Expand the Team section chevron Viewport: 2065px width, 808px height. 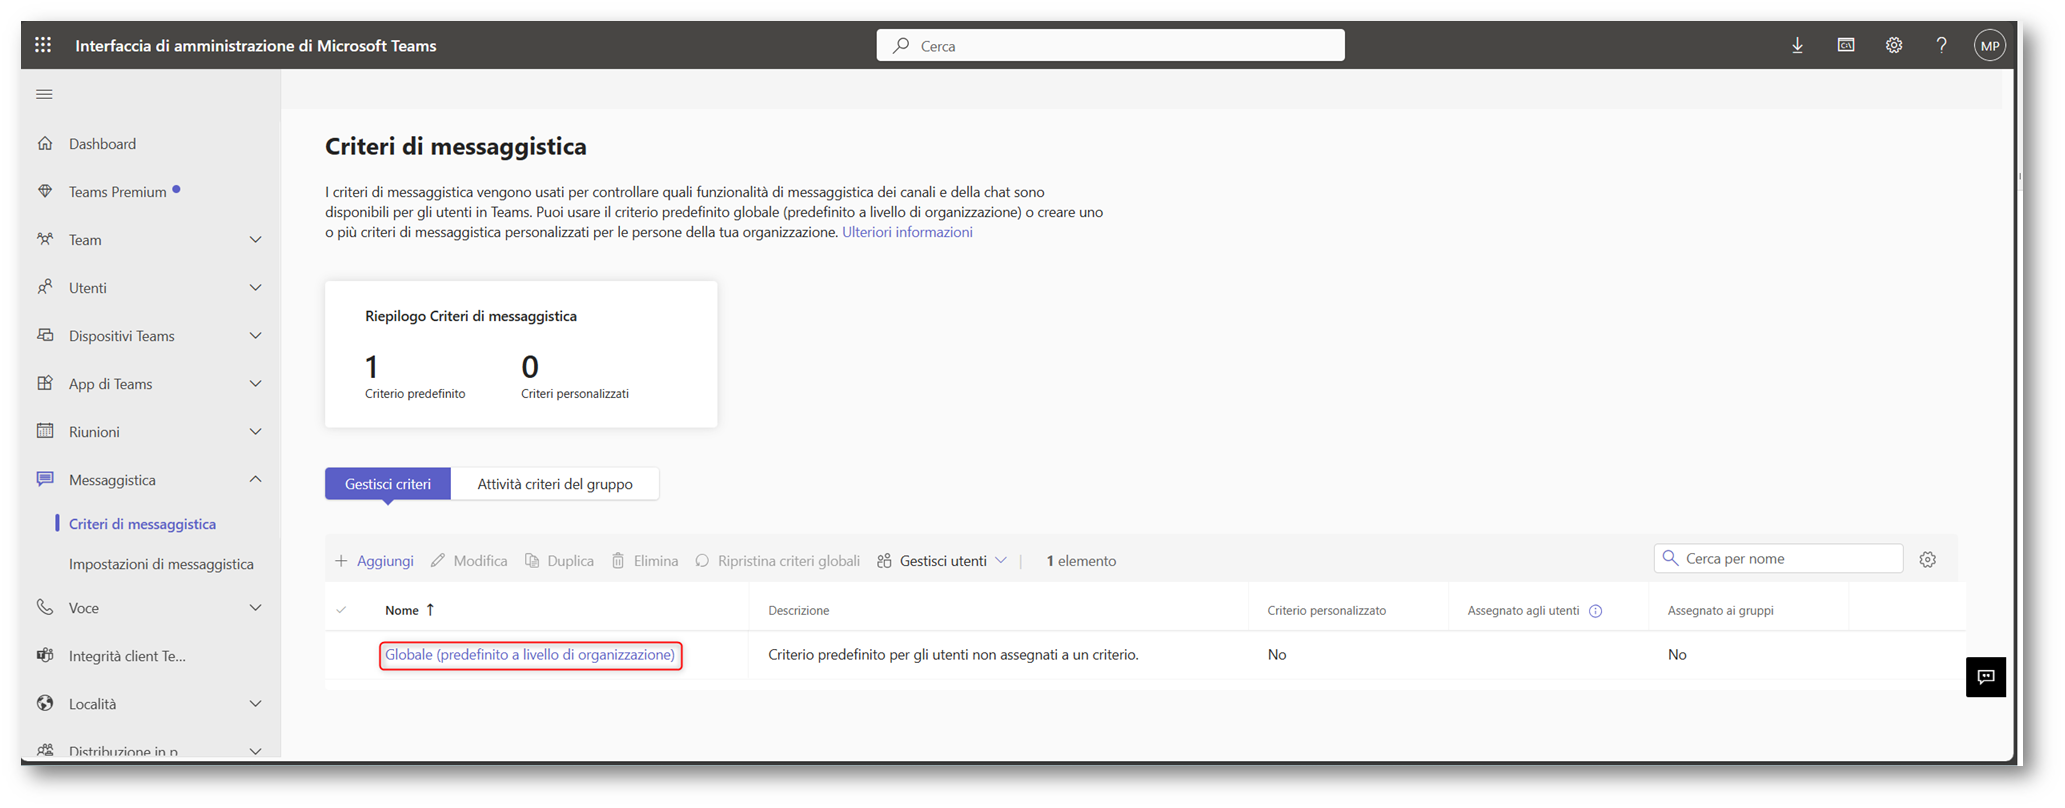[255, 239]
